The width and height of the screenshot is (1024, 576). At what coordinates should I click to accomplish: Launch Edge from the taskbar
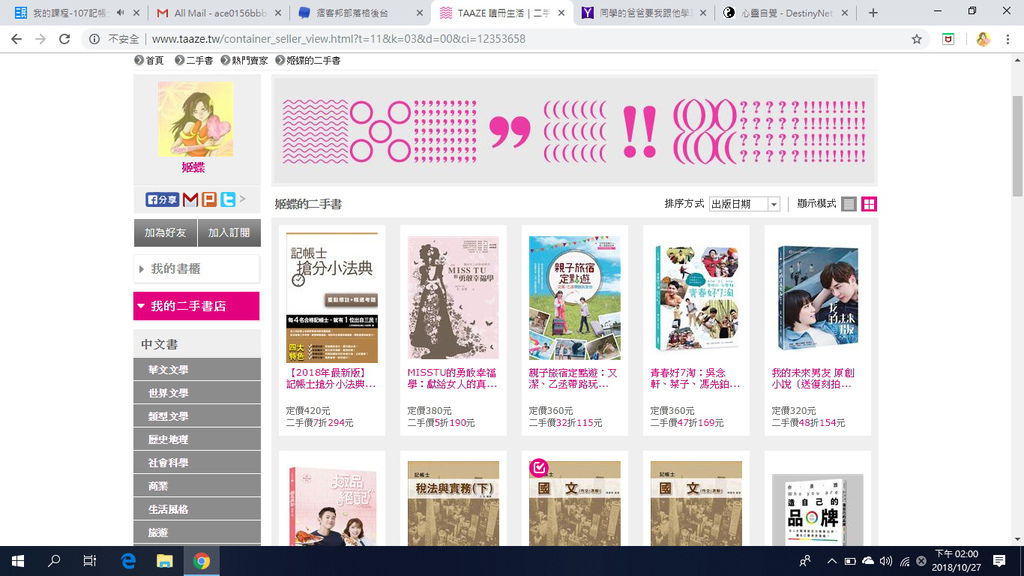pyautogui.click(x=128, y=561)
